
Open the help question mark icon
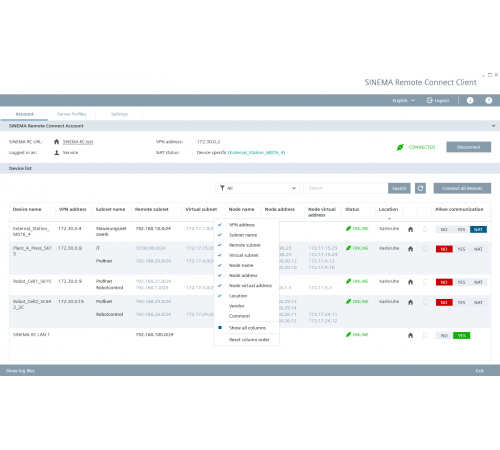point(489,100)
